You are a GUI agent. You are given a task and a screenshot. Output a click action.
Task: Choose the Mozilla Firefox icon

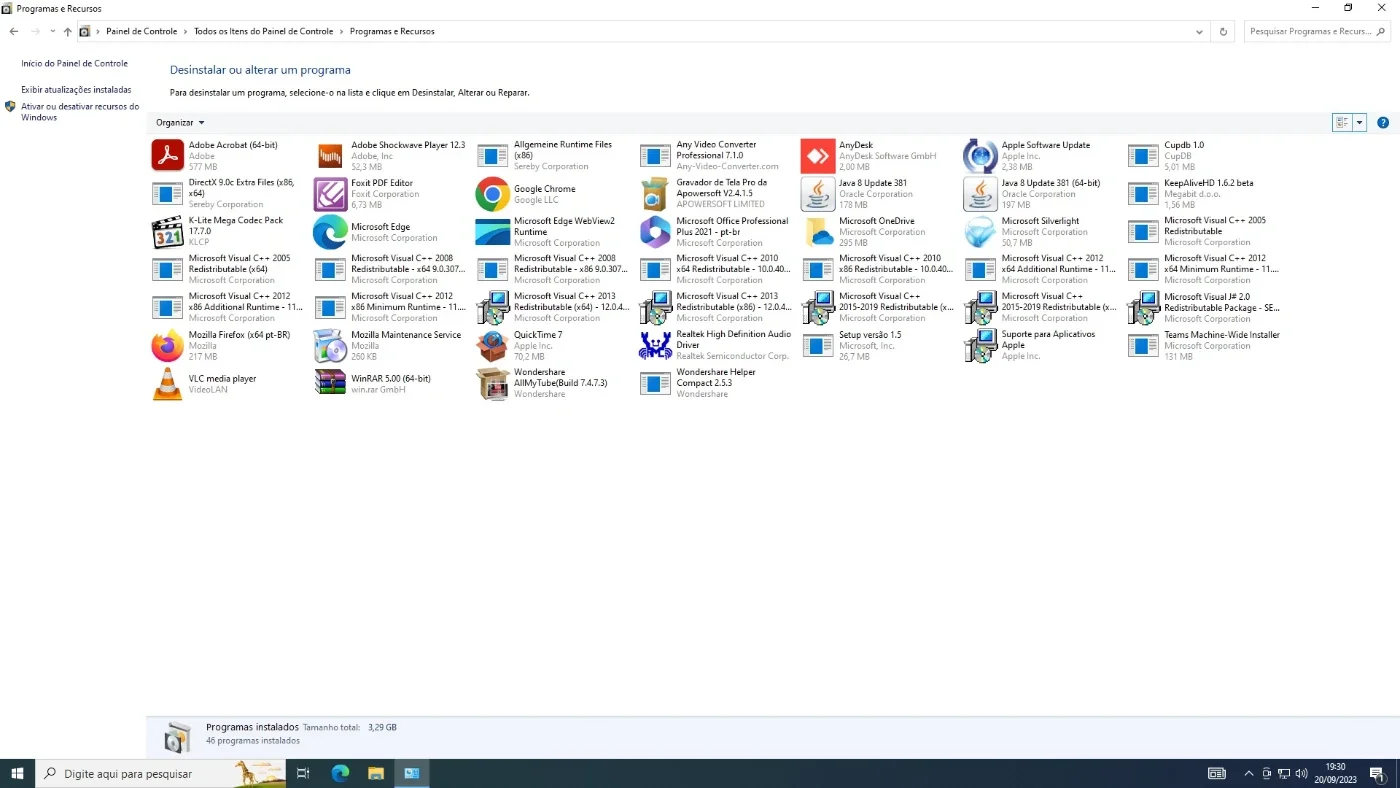[168, 346]
